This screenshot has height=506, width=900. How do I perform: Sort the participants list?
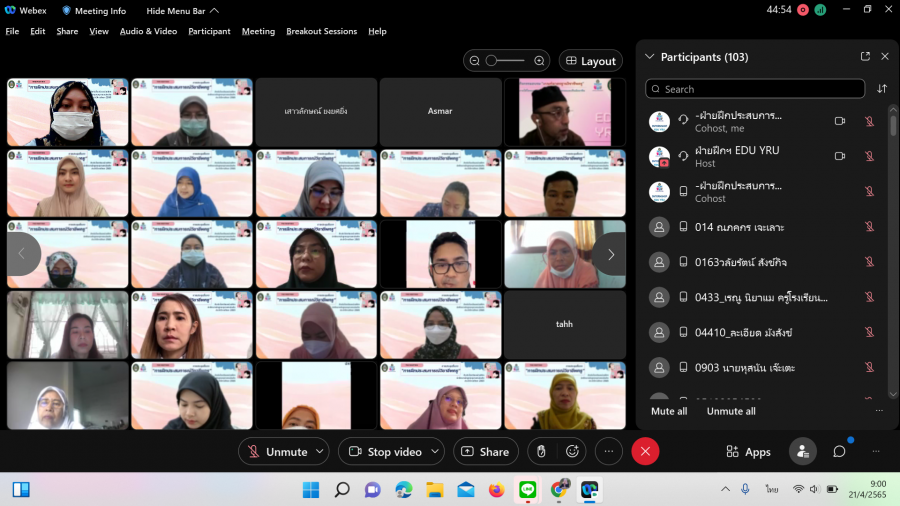(882, 89)
